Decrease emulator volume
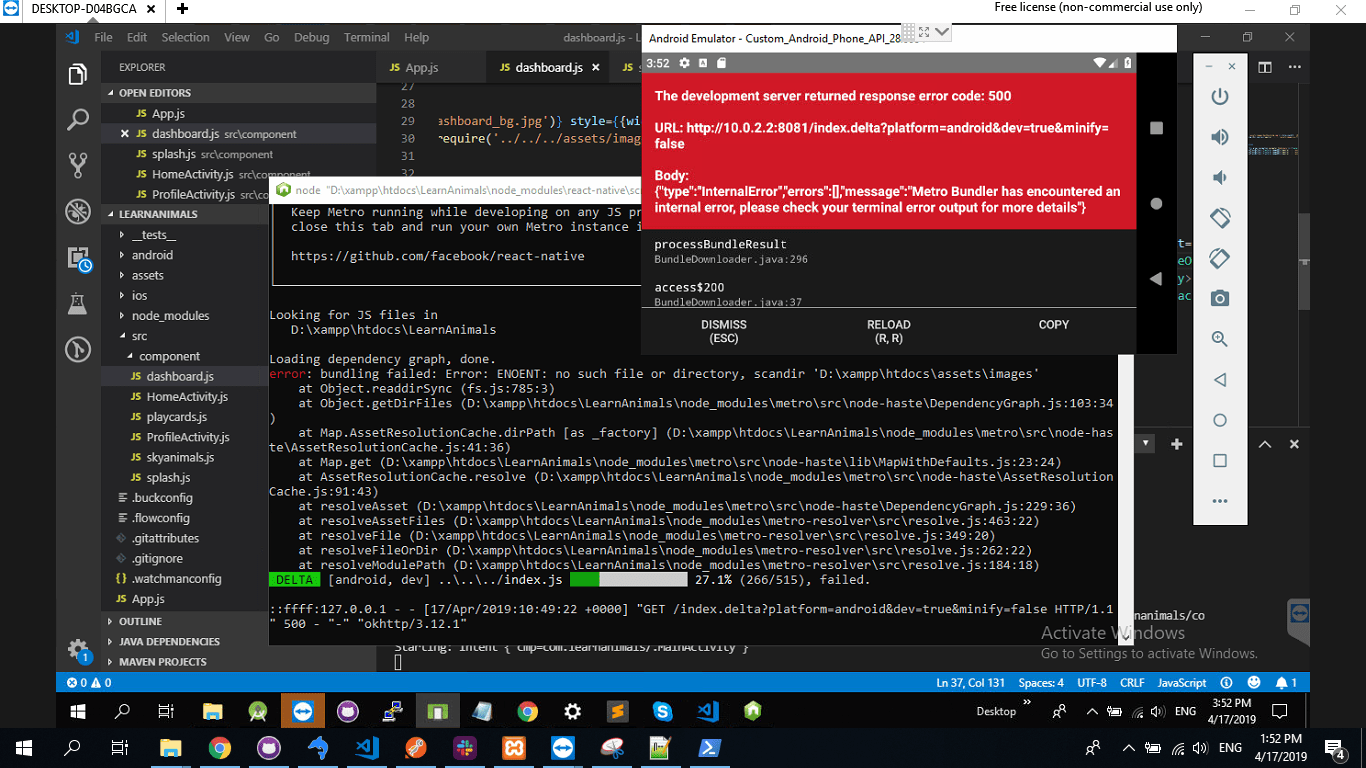Viewport: 1366px width, 768px height. [x=1219, y=177]
